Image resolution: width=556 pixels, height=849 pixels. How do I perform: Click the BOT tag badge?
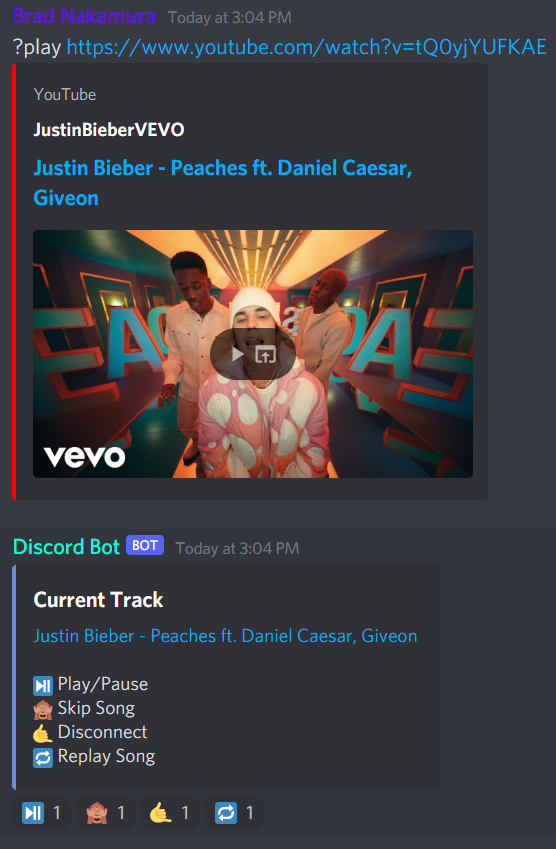click(145, 545)
